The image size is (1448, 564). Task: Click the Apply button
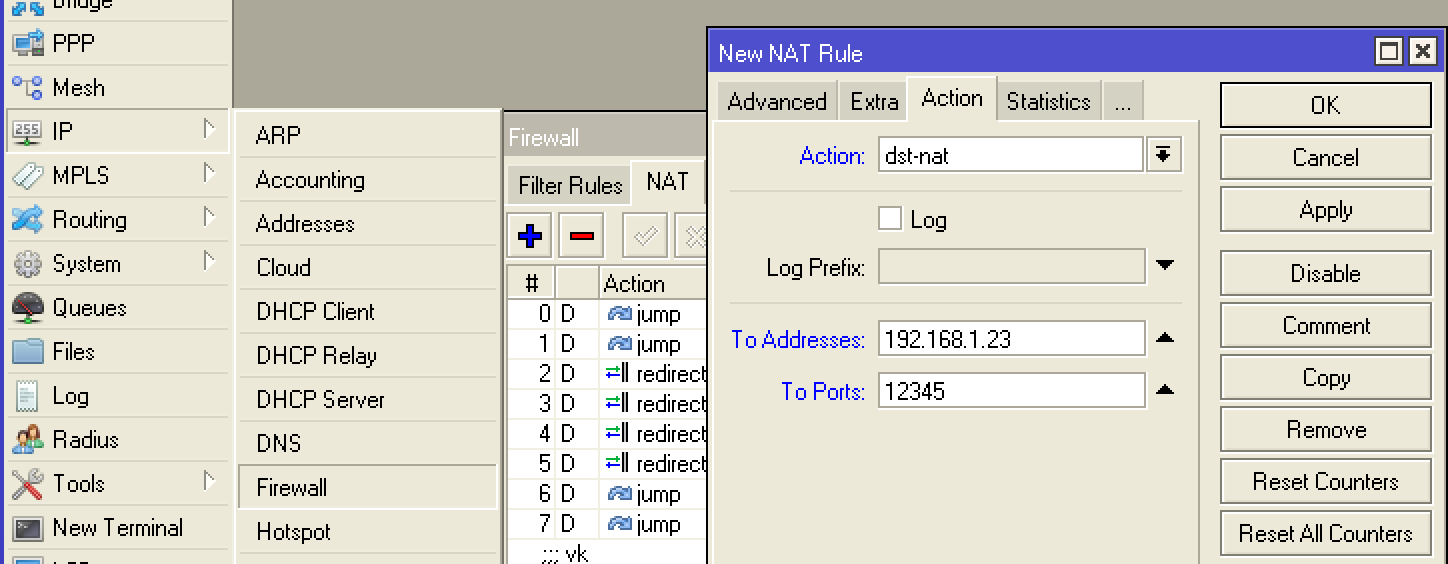(1326, 210)
